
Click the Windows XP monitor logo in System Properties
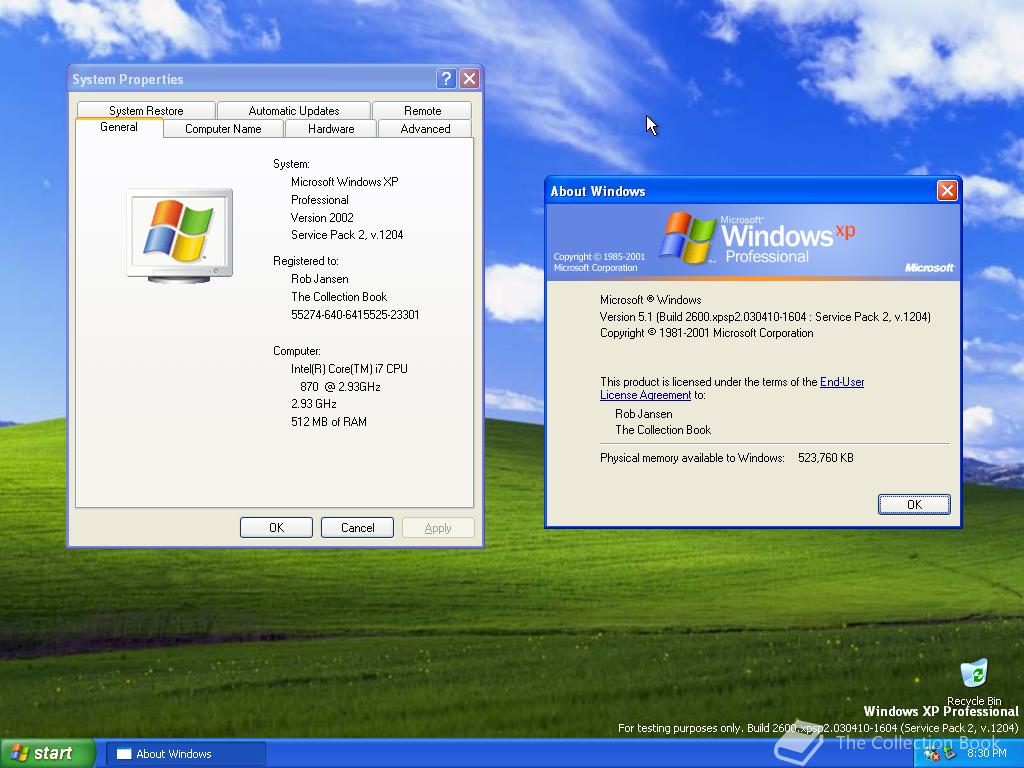[x=180, y=235]
